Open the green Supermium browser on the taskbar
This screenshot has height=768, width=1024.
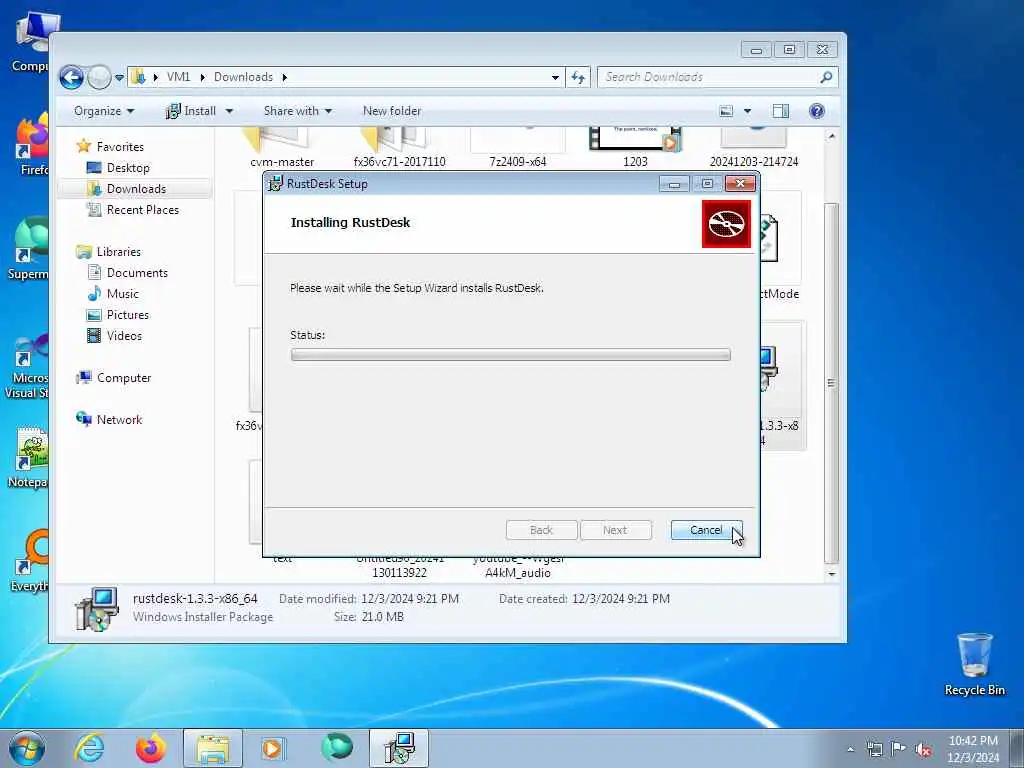[336, 748]
